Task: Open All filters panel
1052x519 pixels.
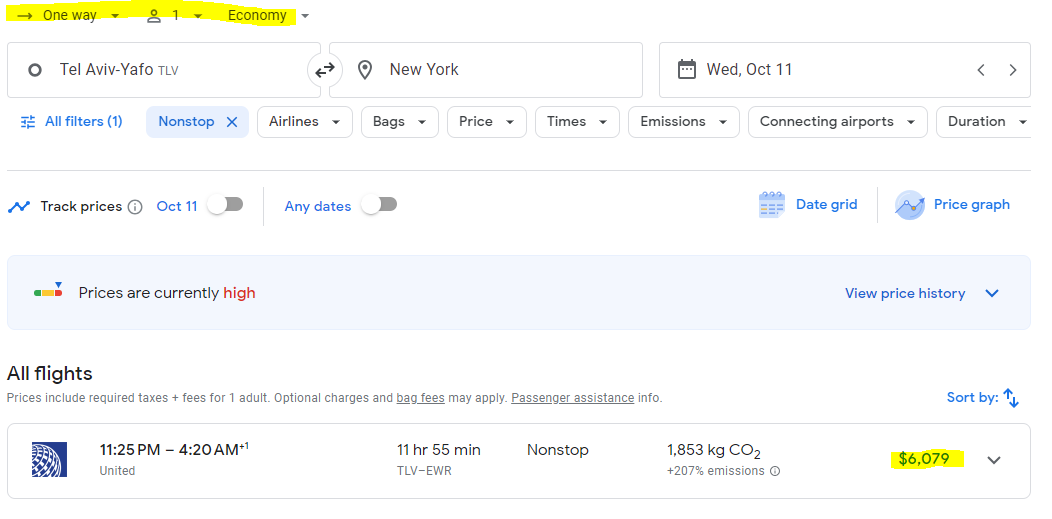Action: [71, 122]
